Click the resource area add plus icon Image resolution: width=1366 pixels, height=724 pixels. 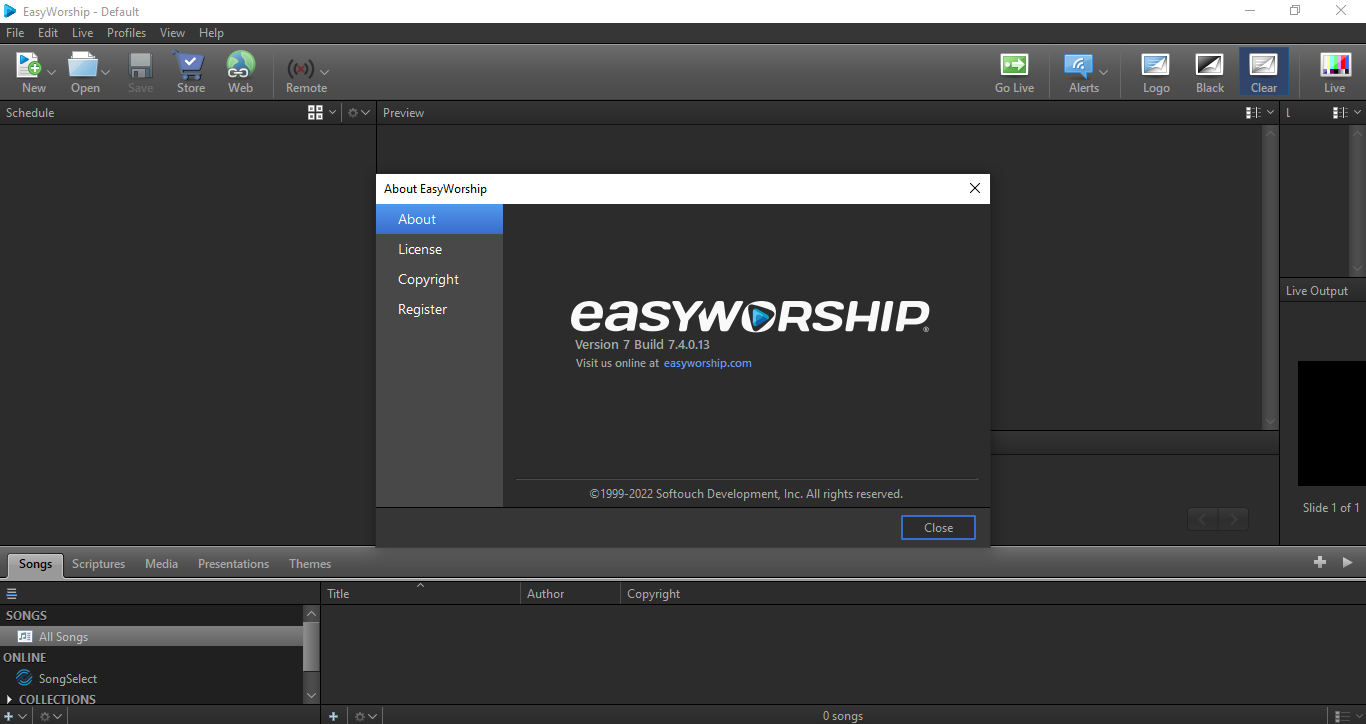click(1320, 563)
